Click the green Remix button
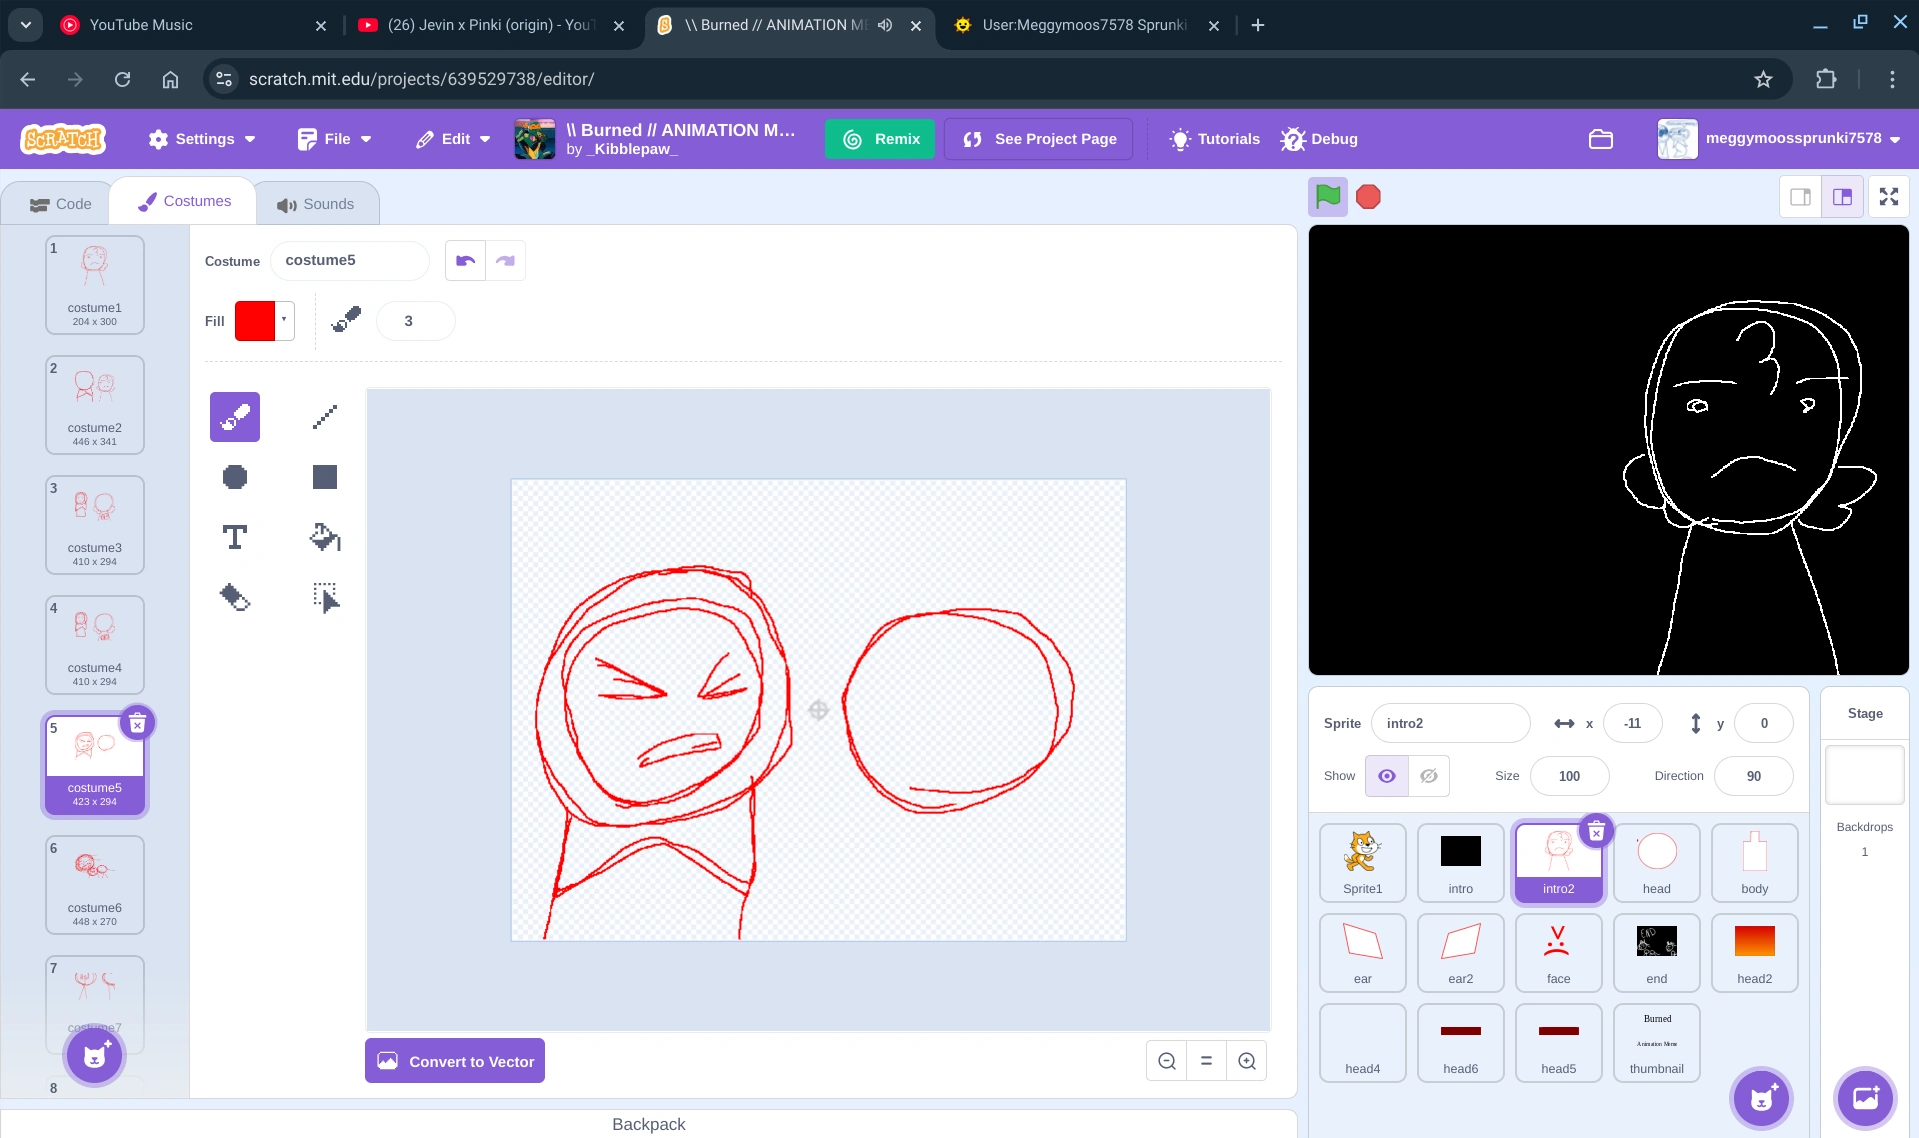The image size is (1919, 1138). click(880, 139)
